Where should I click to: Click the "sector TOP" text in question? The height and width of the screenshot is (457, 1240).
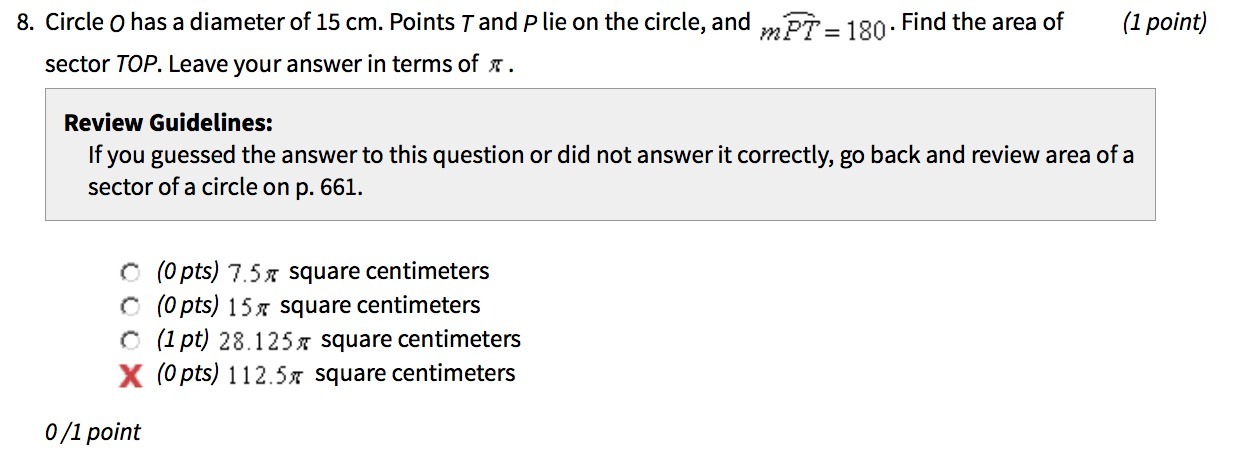pyautogui.click(x=103, y=65)
